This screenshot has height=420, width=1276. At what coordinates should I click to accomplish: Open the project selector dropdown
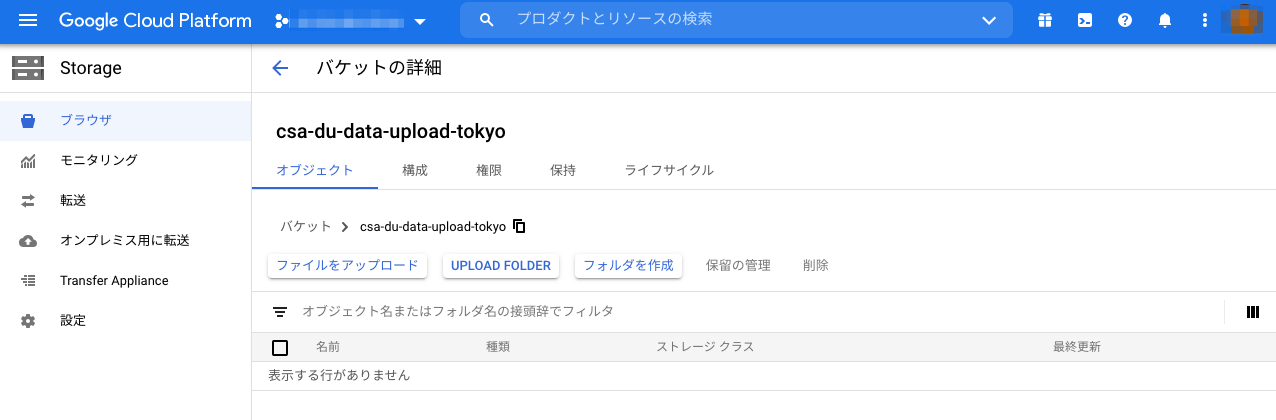pos(350,21)
